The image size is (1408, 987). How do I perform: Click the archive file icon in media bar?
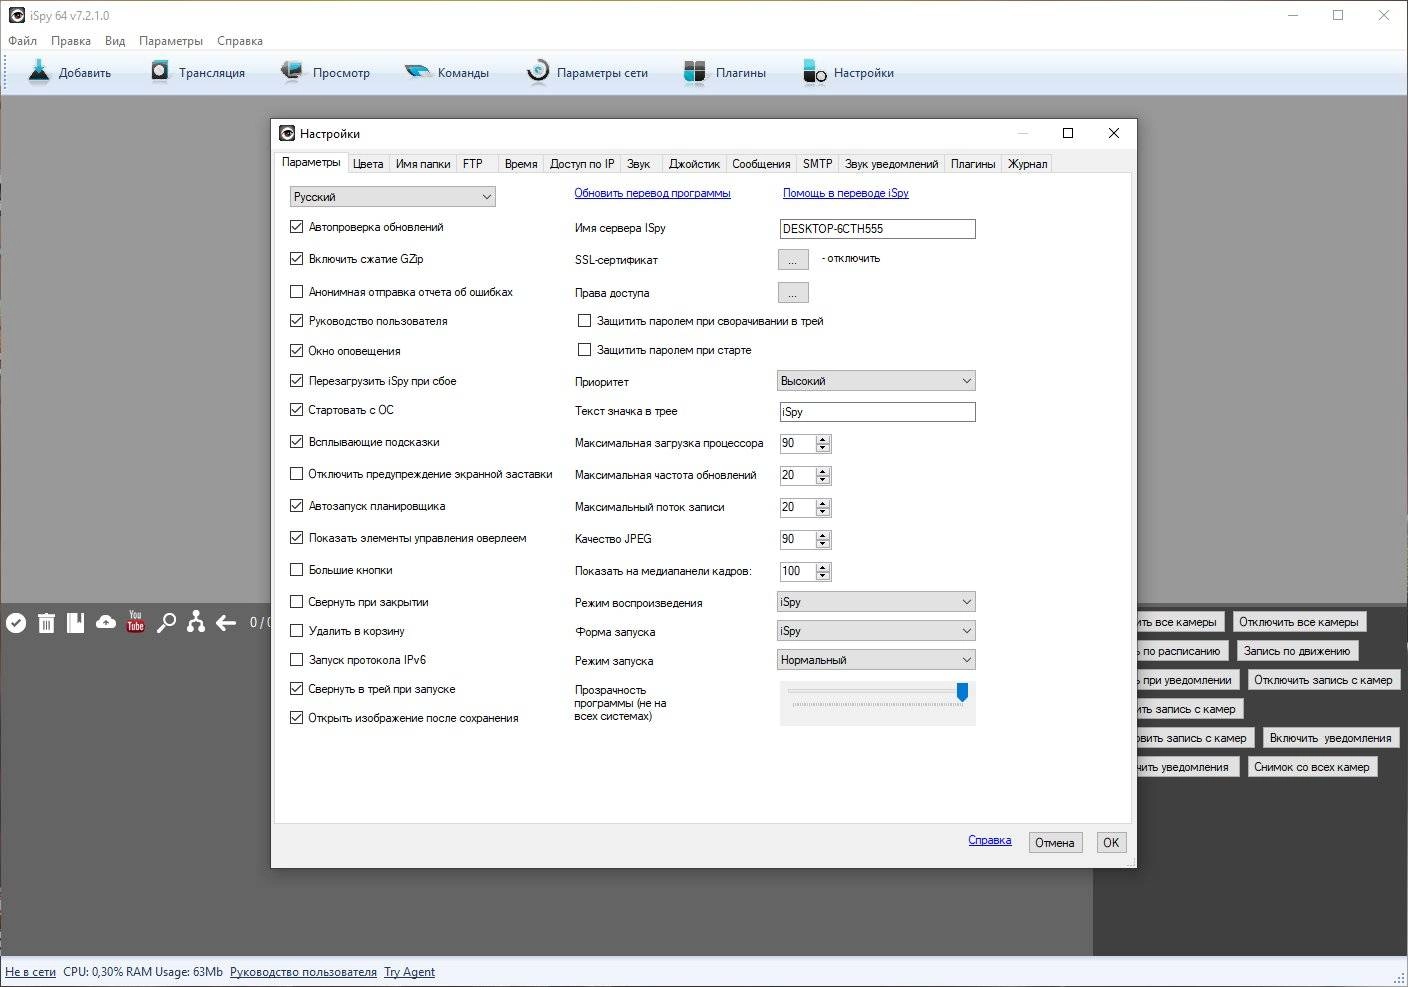[75, 623]
